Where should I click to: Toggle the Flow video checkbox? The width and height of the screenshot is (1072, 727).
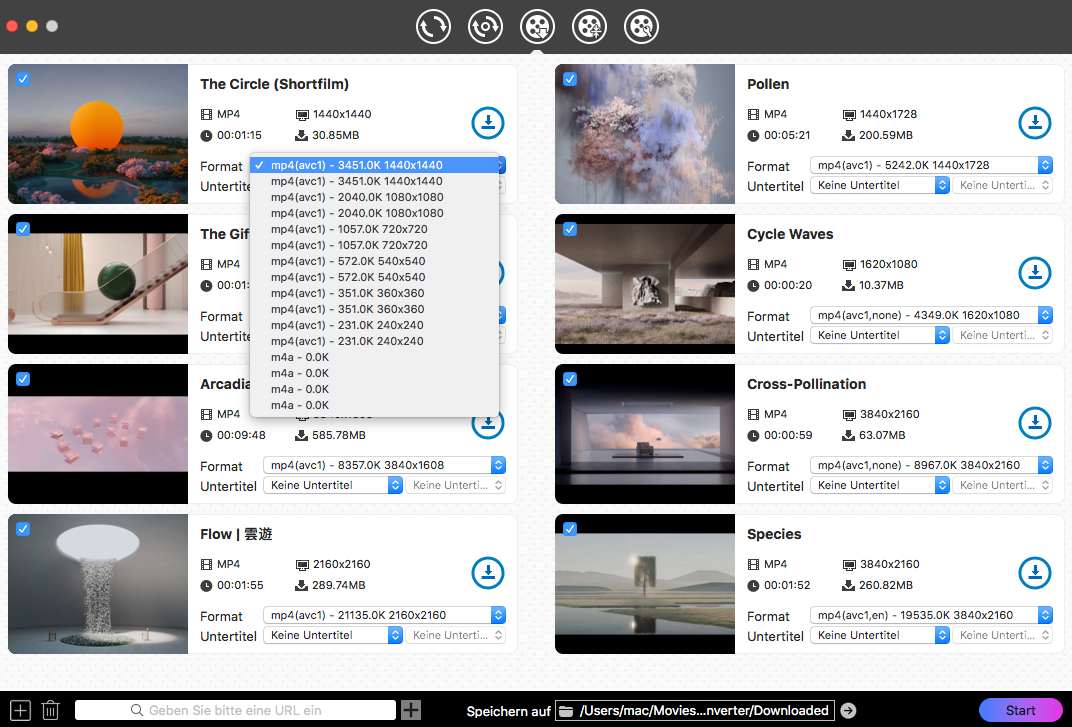pyautogui.click(x=23, y=529)
